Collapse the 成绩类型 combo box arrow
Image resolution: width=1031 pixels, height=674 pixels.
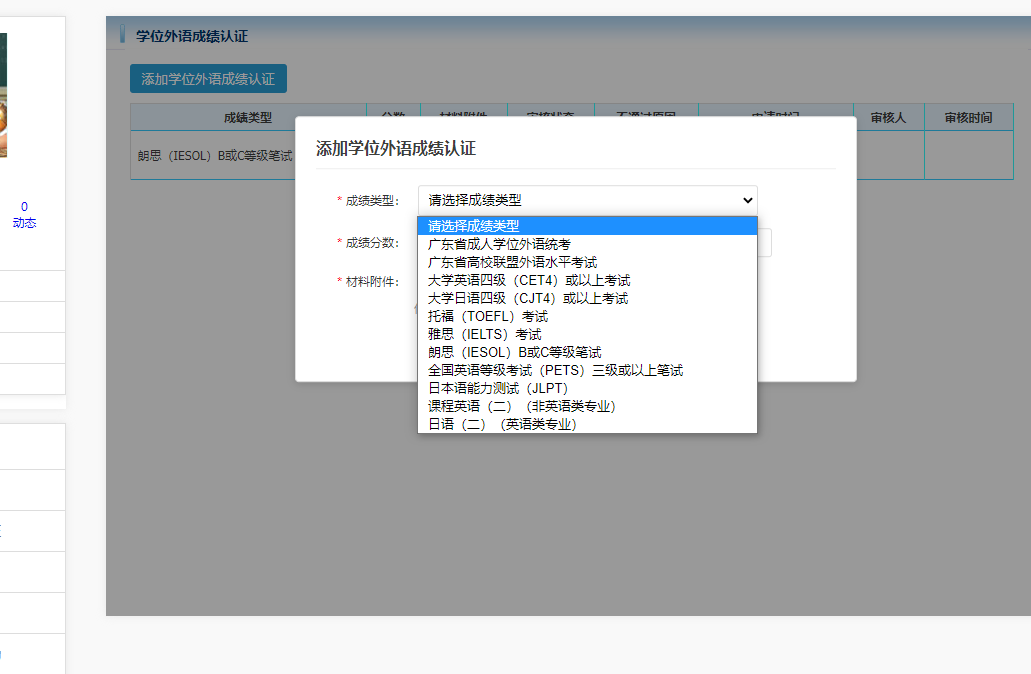(746, 201)
